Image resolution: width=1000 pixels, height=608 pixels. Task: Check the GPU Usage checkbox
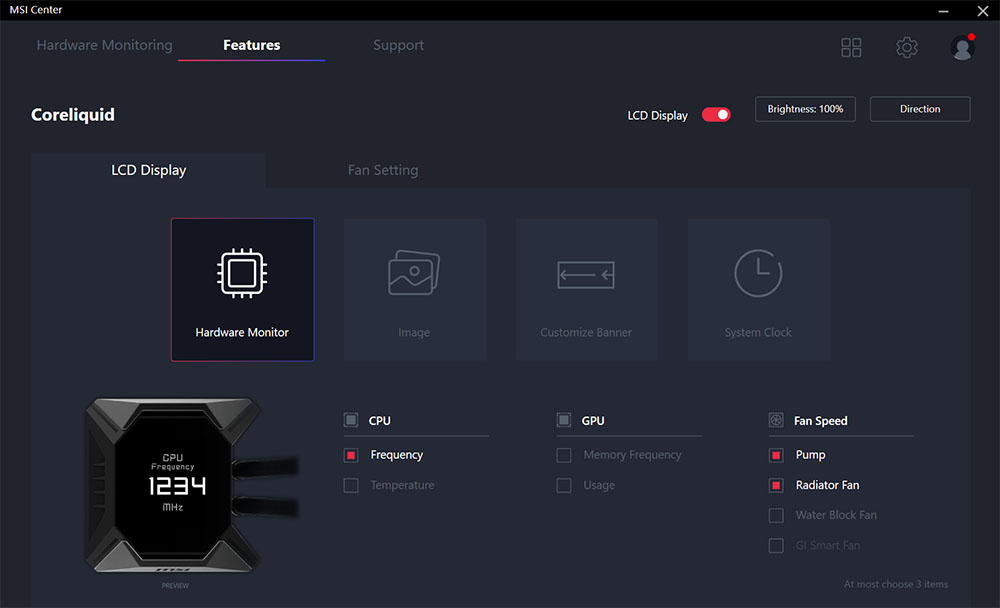563,486
